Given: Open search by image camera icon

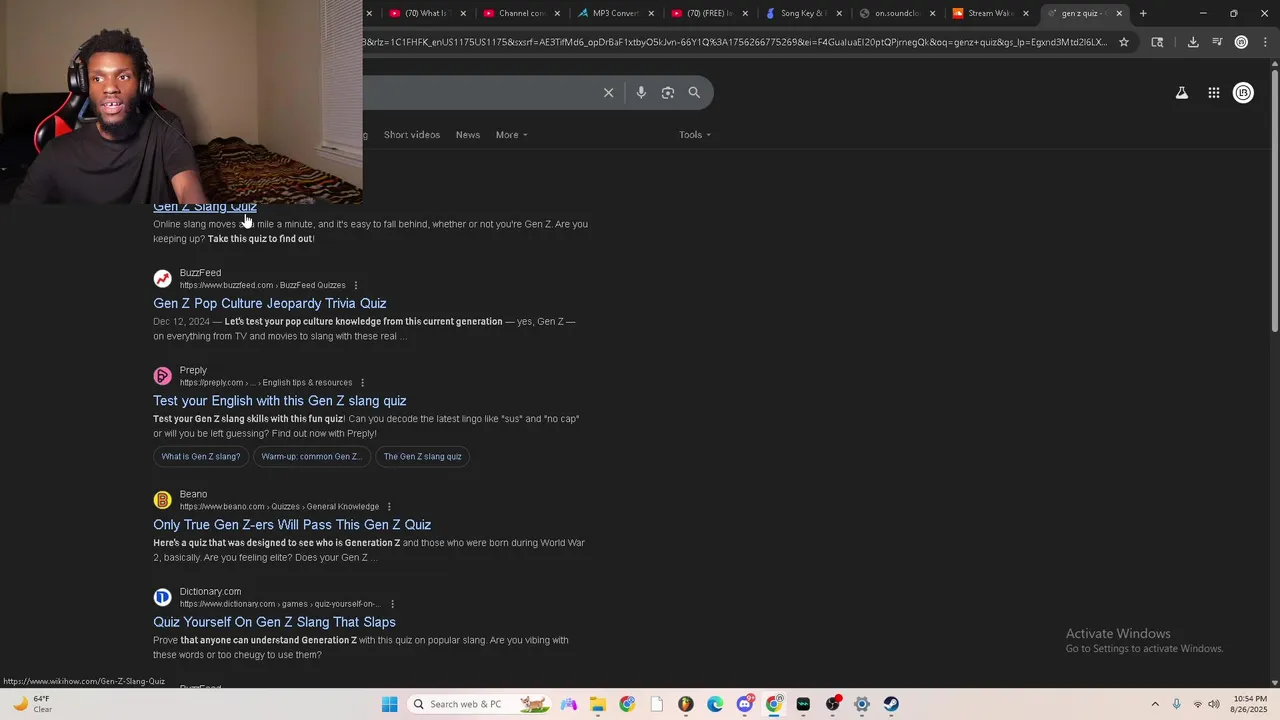Looking at the screenshot, I should [668, 92].
